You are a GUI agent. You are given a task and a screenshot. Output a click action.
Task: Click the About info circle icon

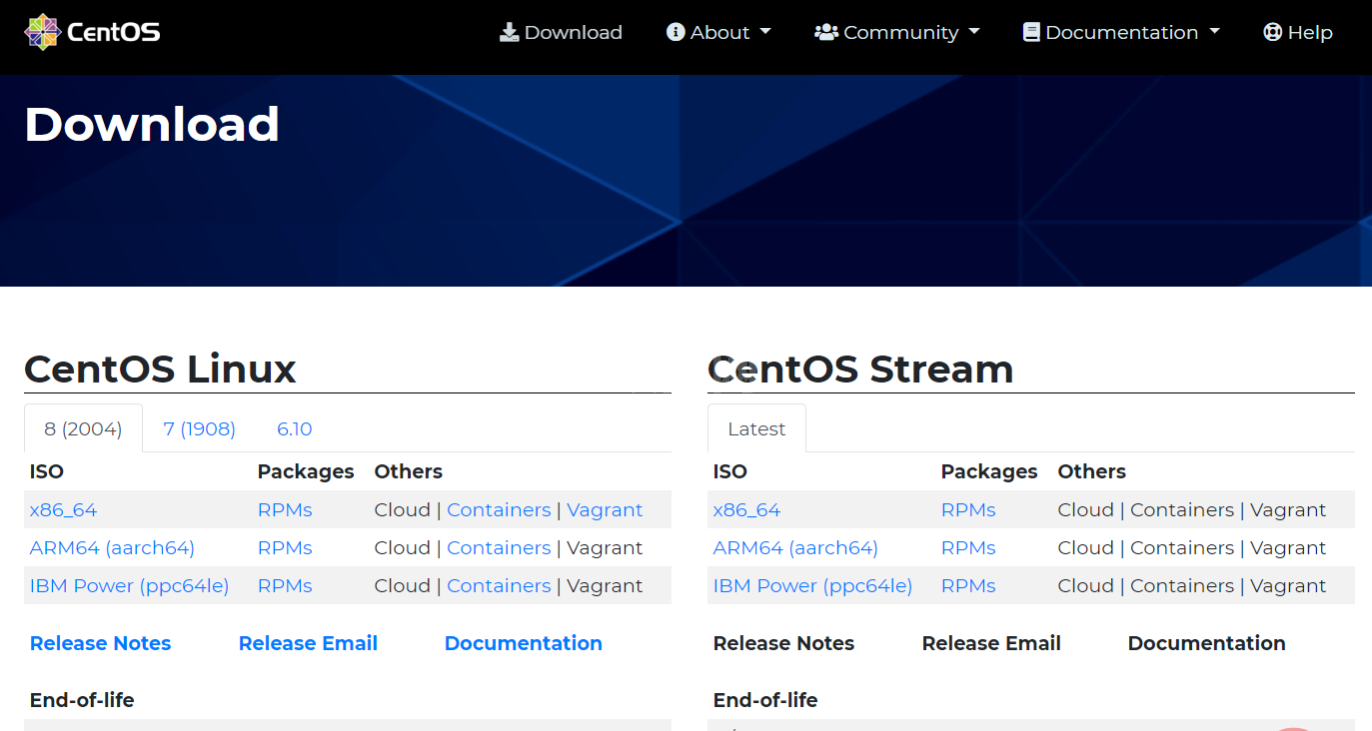point(675,32)
